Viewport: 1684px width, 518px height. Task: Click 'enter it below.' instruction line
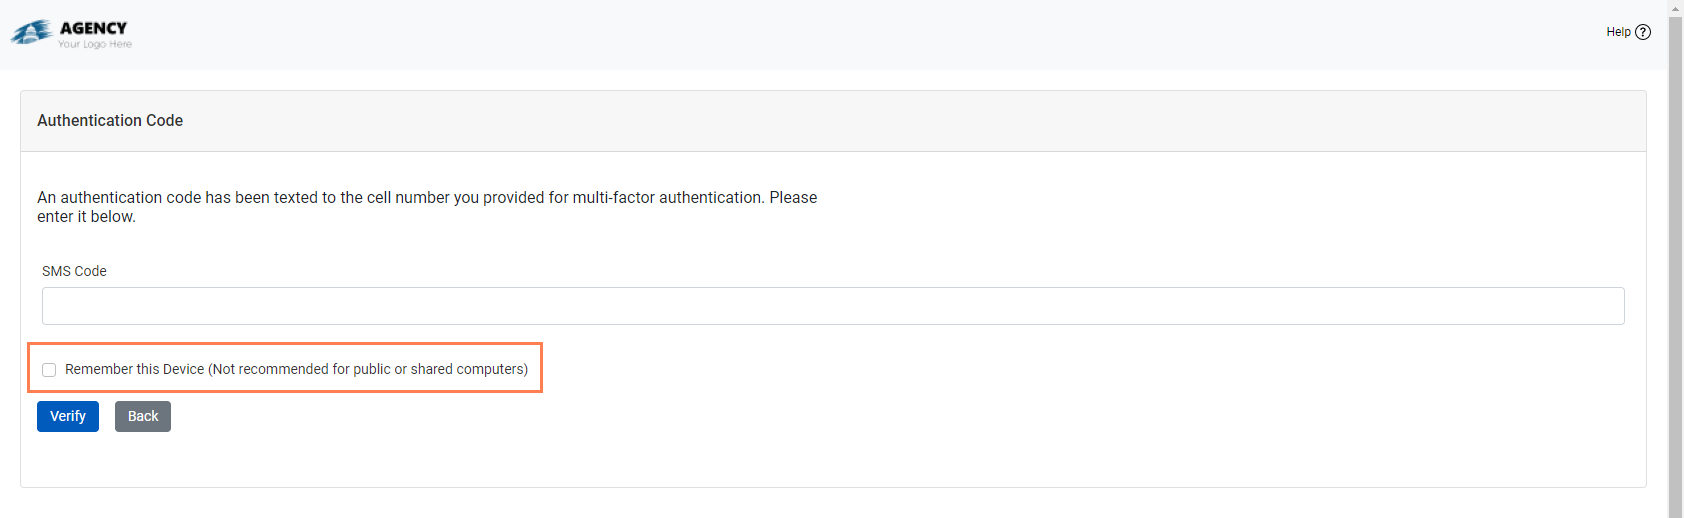pyautogui.click(x=86, y=217)
